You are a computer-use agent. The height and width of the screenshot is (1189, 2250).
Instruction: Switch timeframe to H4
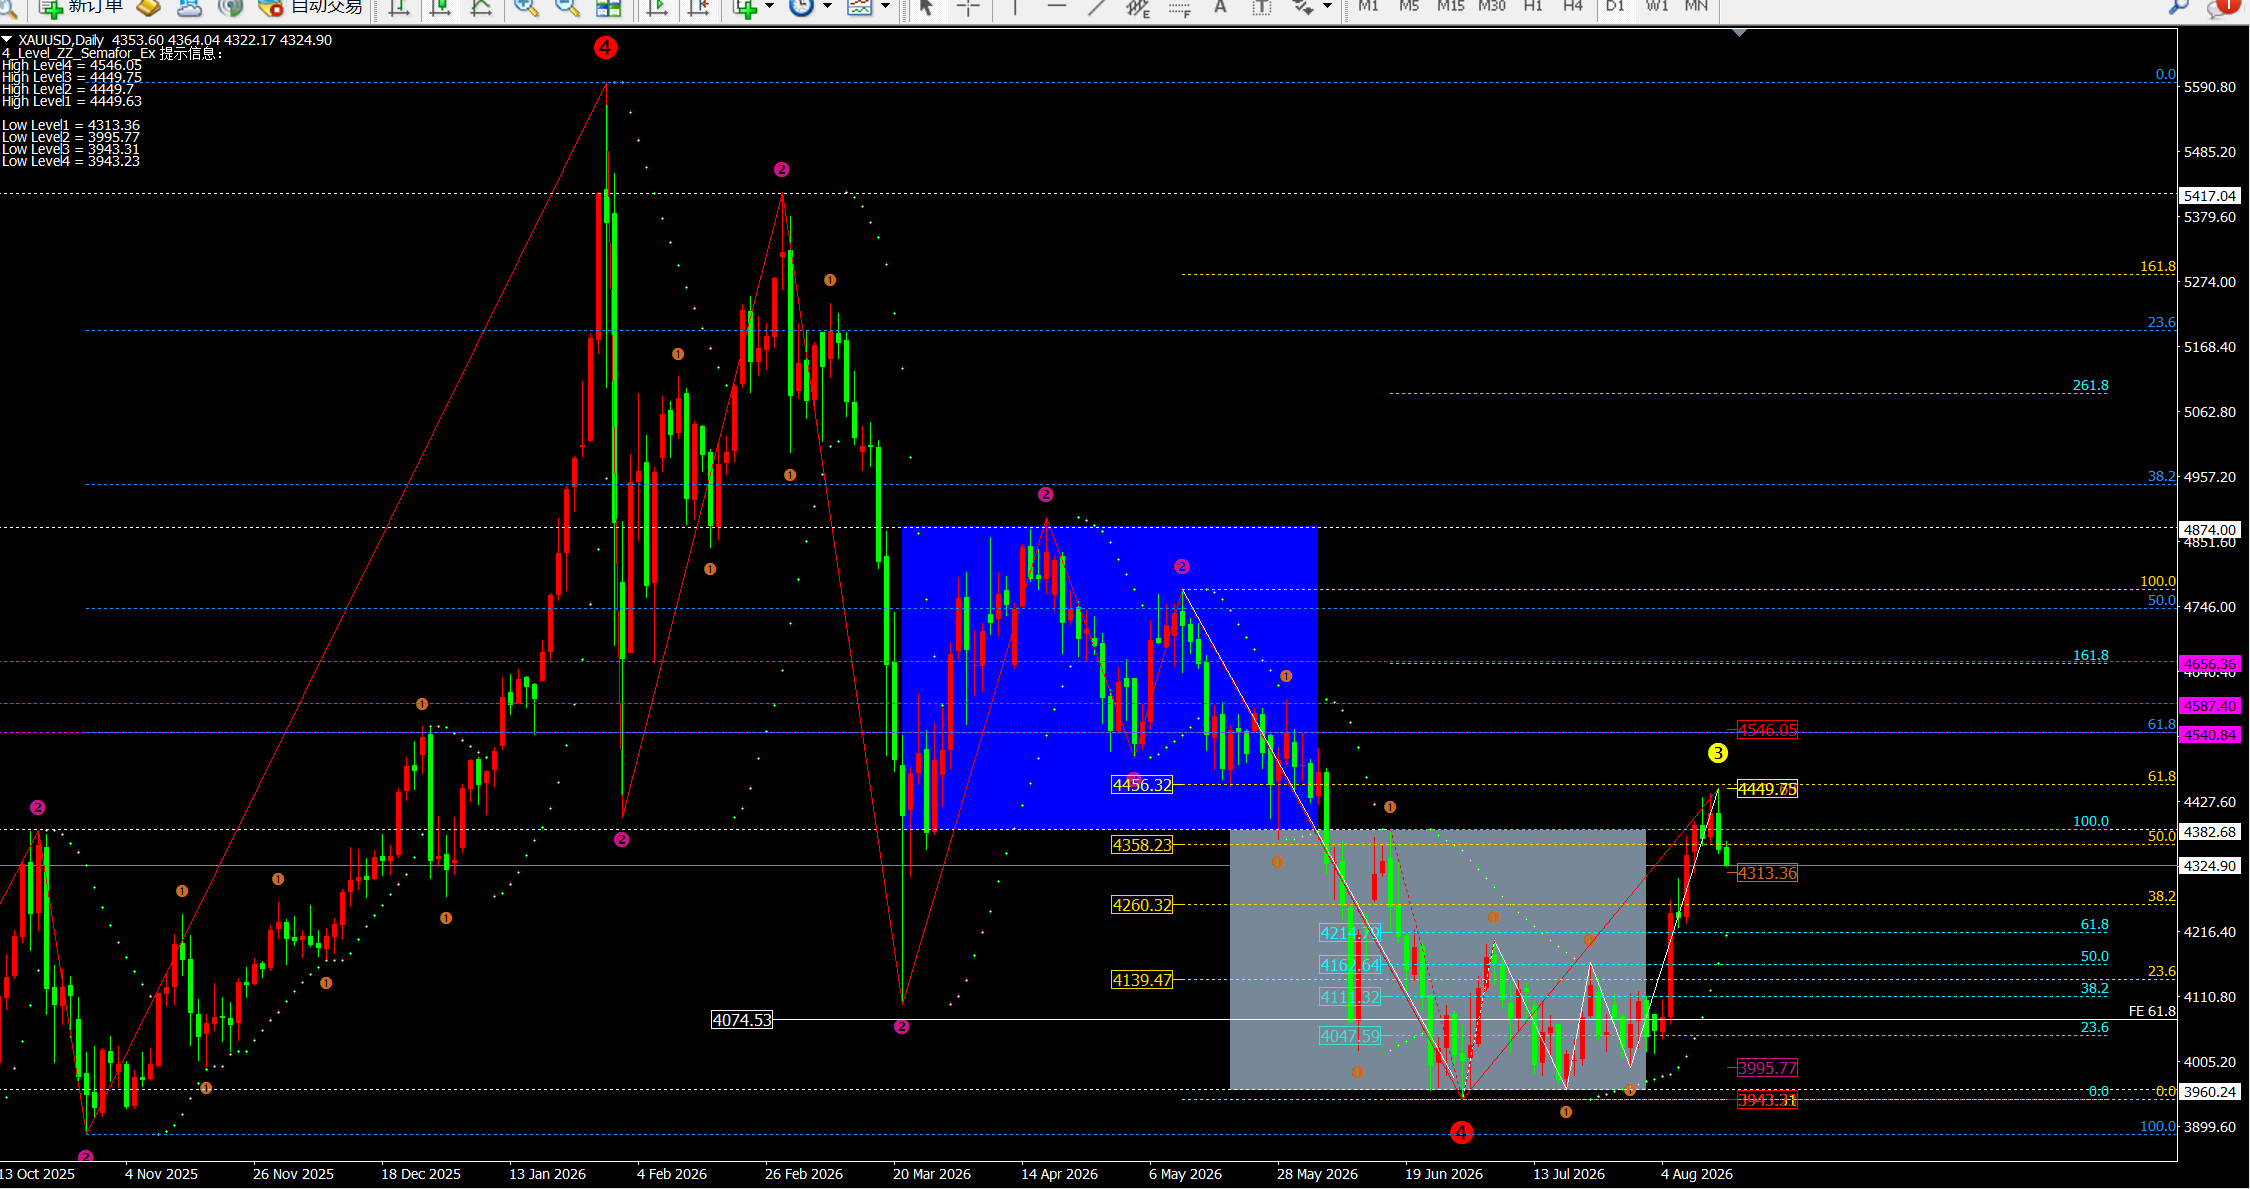click(x=1573, y=6)
